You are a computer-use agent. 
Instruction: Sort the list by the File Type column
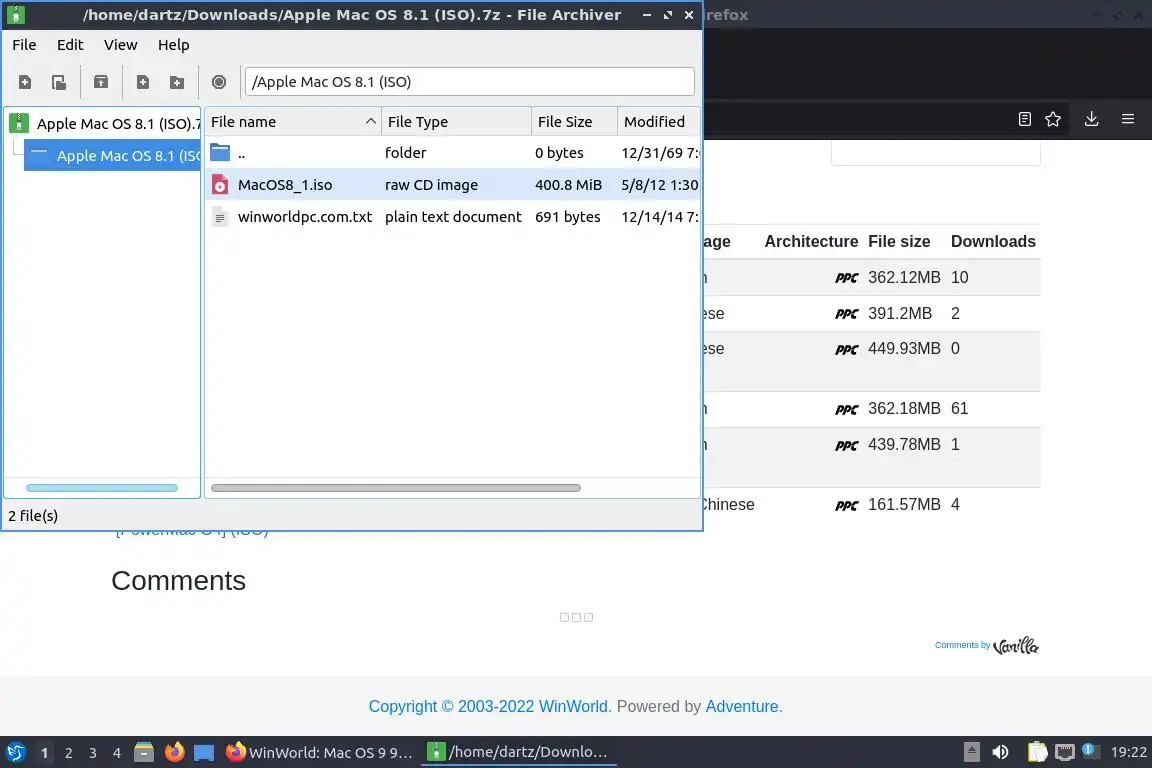coord(456,122)
